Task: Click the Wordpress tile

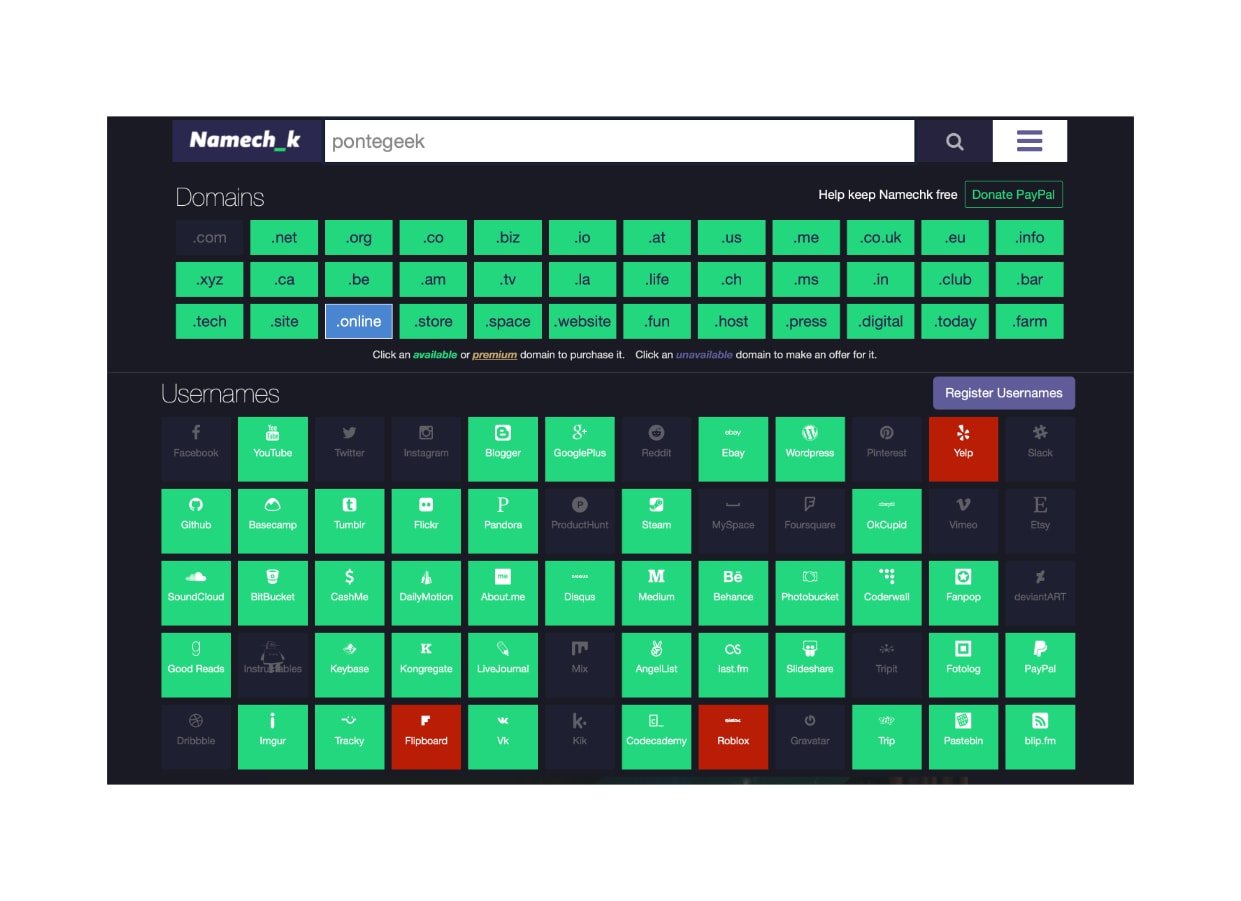Action: (810, 450)
